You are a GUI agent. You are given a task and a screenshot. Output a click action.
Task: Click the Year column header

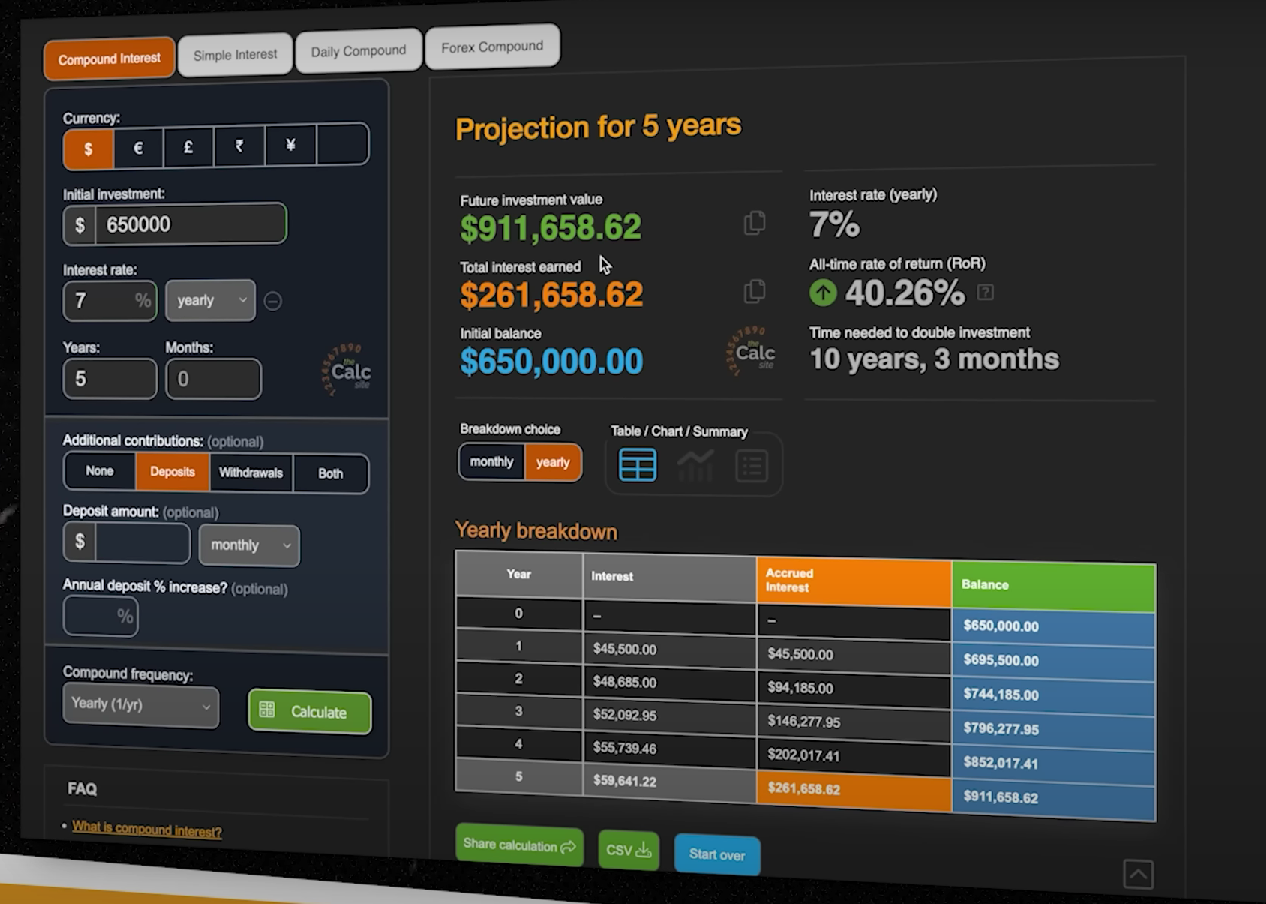[x=519, y=574]
